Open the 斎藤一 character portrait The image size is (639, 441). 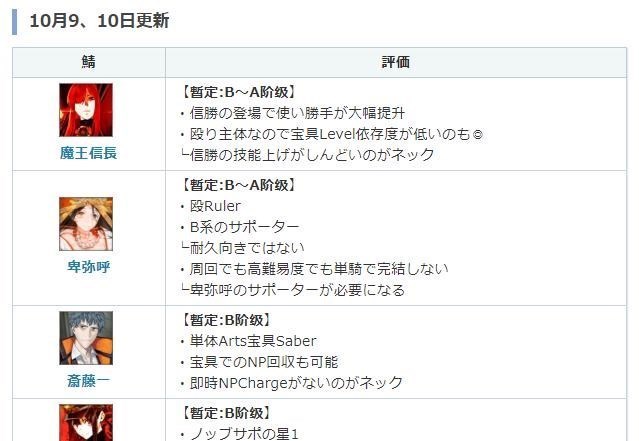pos(86,338)
